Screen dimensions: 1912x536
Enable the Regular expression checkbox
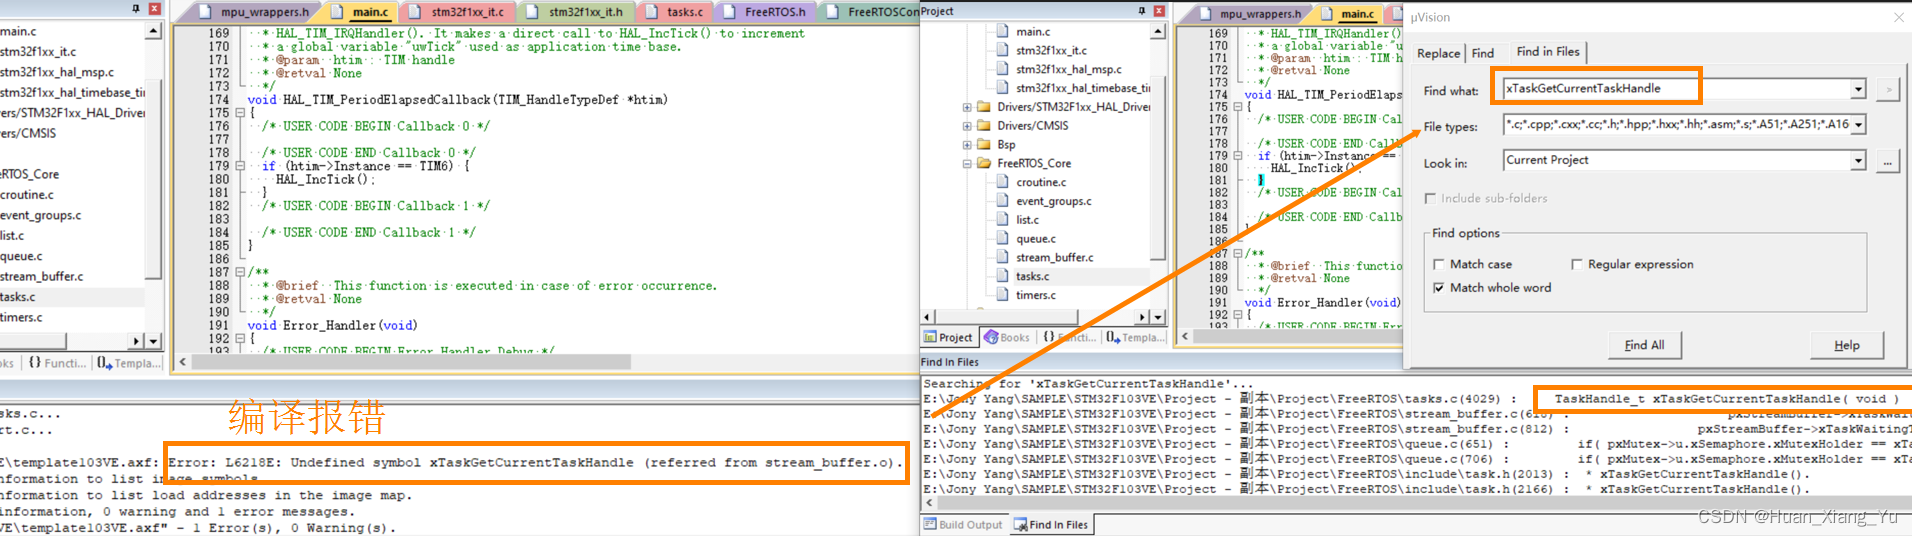[1576, 265]
